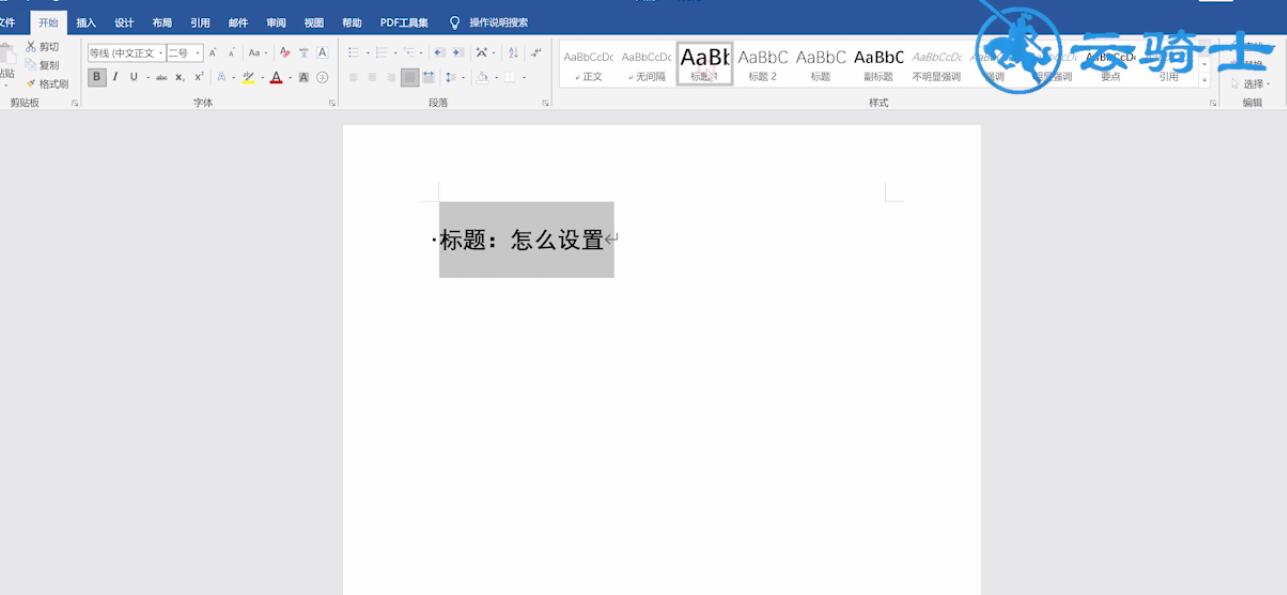Image resolution: width=1287 pixels, height=595 pixels.
Task: Click the character border icon
Action: [322, 52]
